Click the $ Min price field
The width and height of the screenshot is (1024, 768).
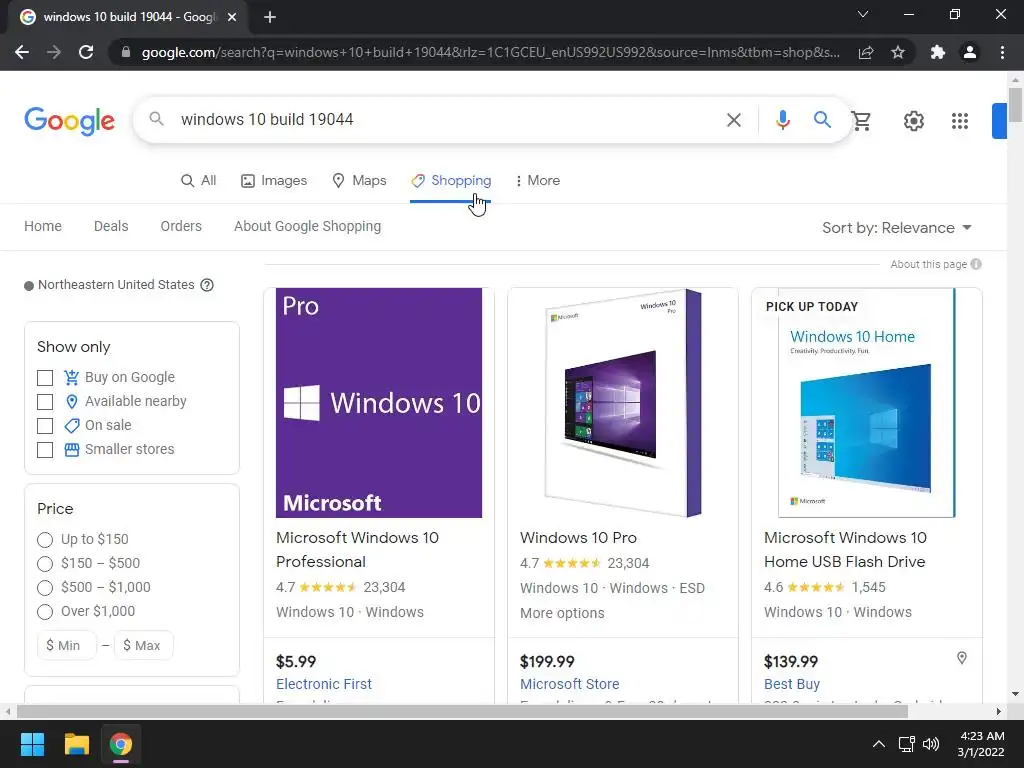[x=67, y=645]
